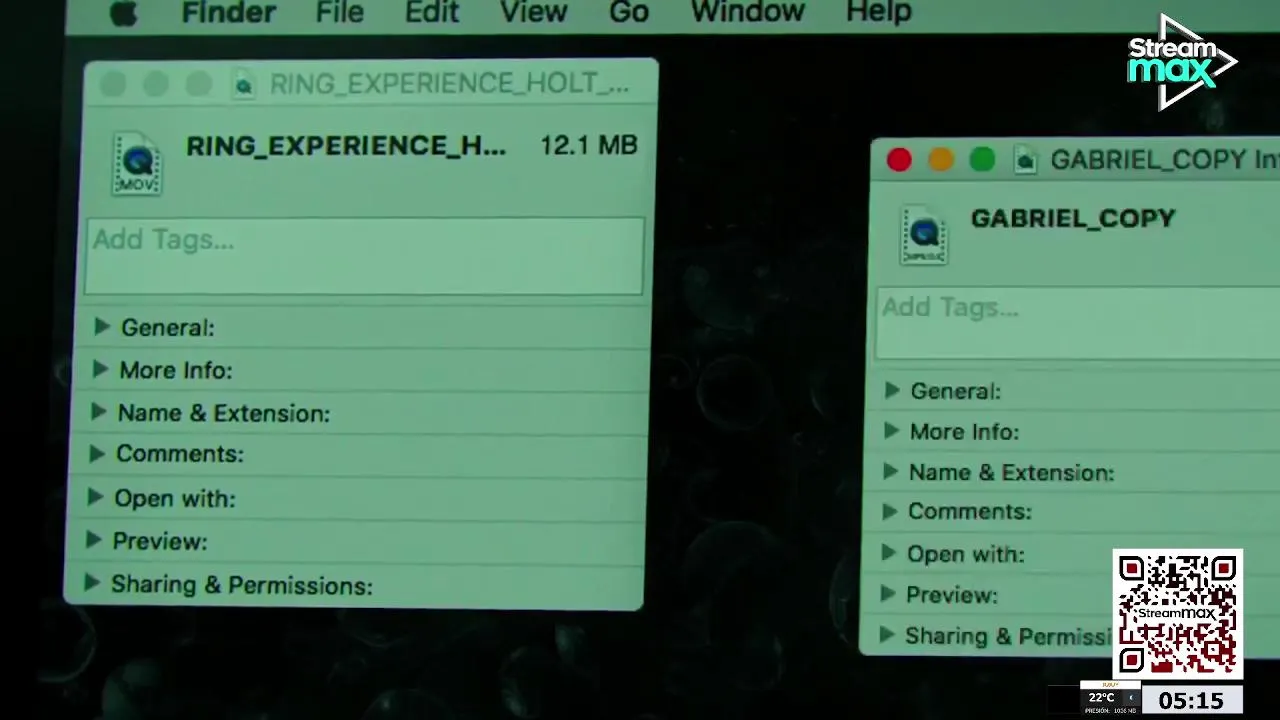Click the MOV file icon beside RING_EXPERIENCE_H...
This screenshot has width=1280, height=720.
[137, 164]
